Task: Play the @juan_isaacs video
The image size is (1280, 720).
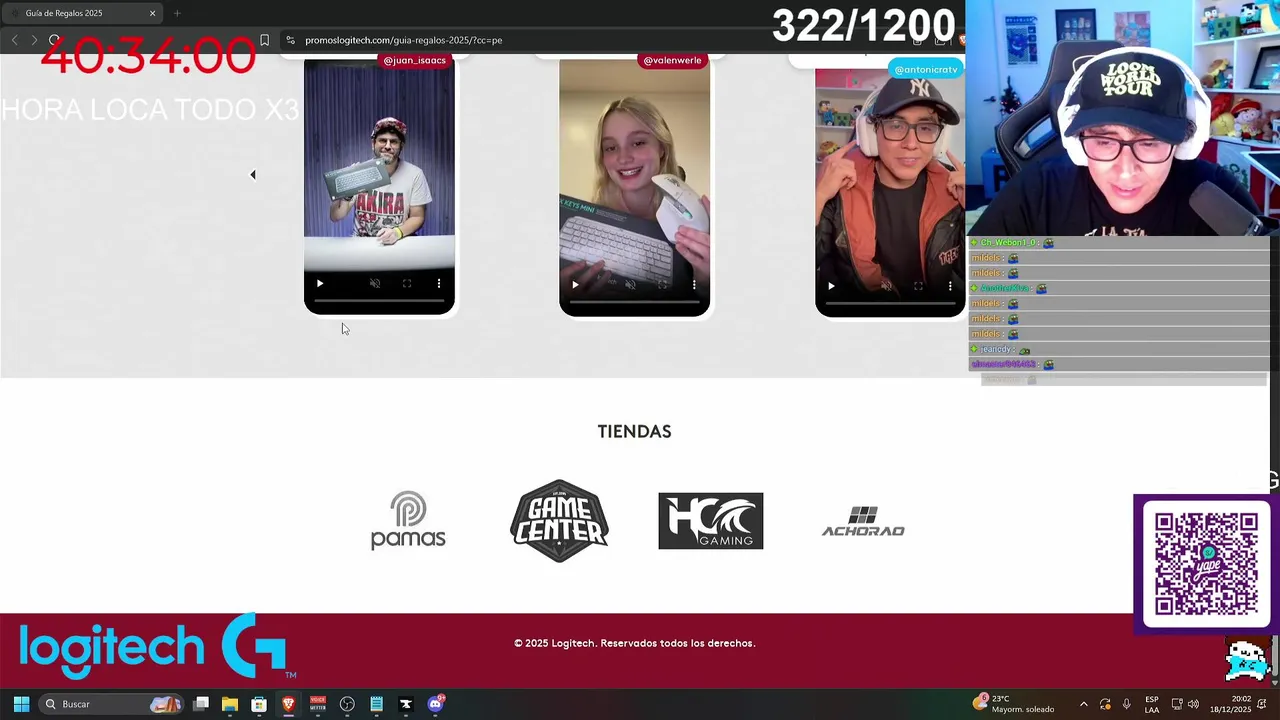Action: point(320,284)
